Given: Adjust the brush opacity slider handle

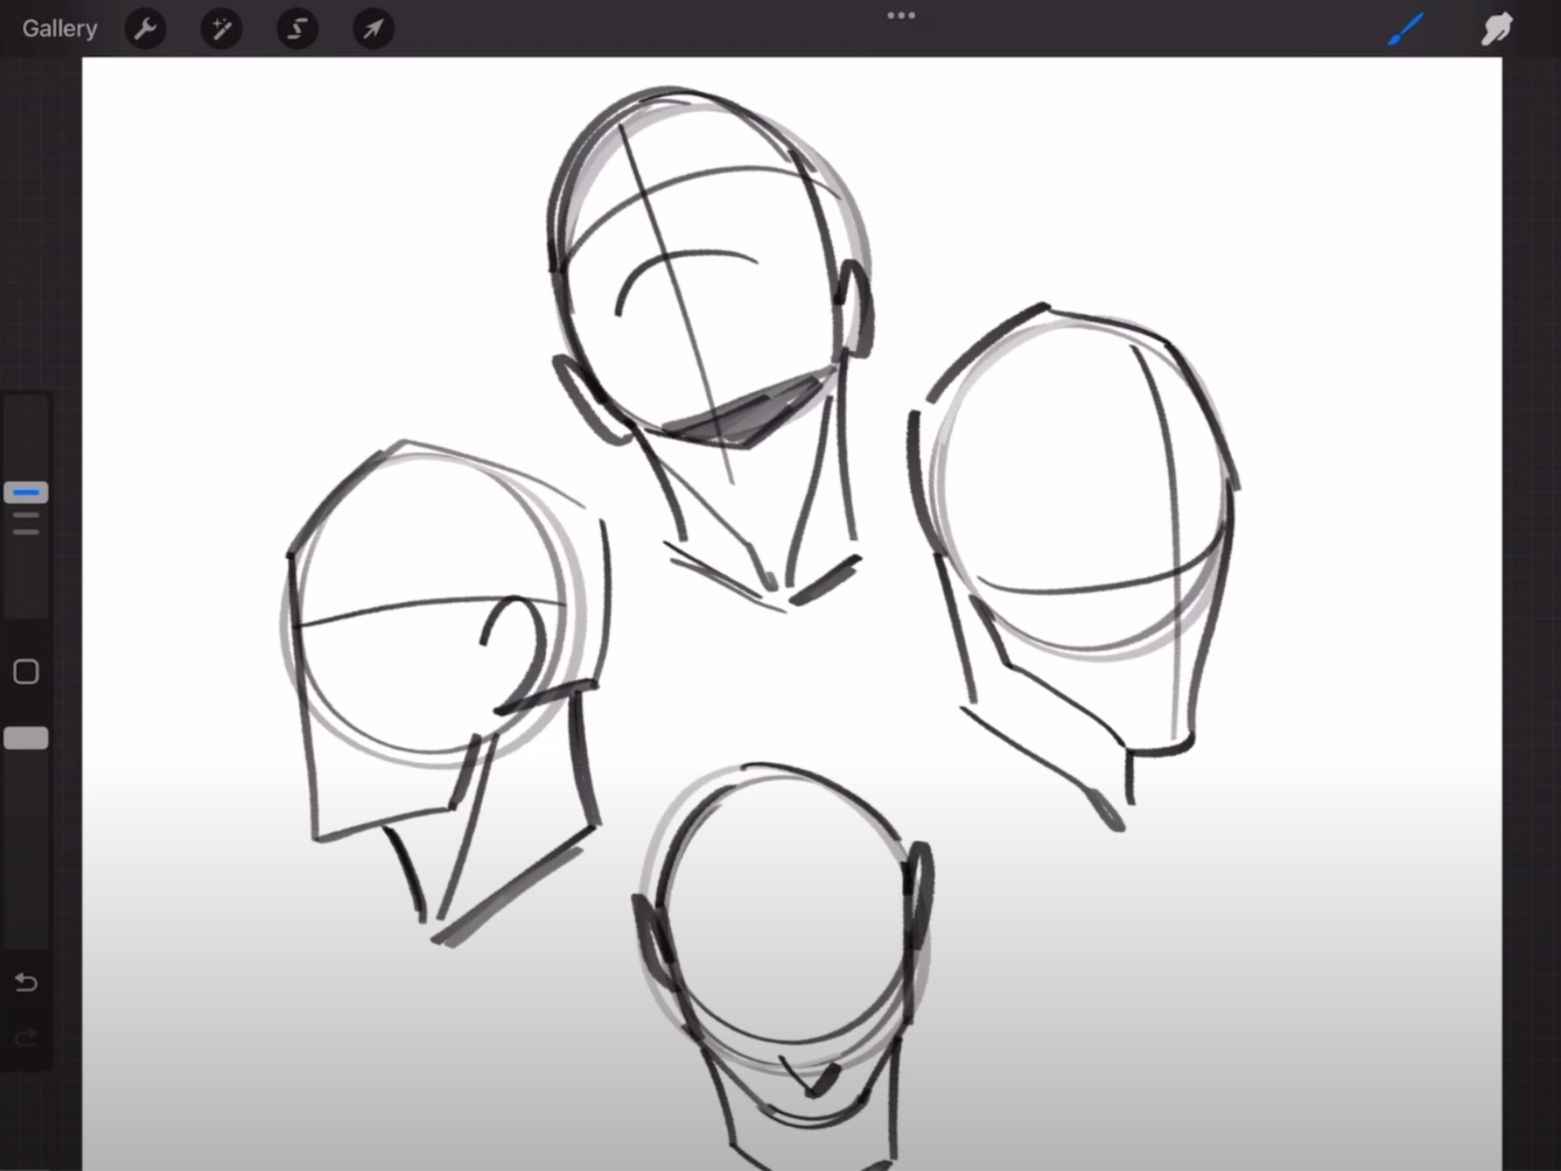Looking at the screenshot, I should 26,738.
